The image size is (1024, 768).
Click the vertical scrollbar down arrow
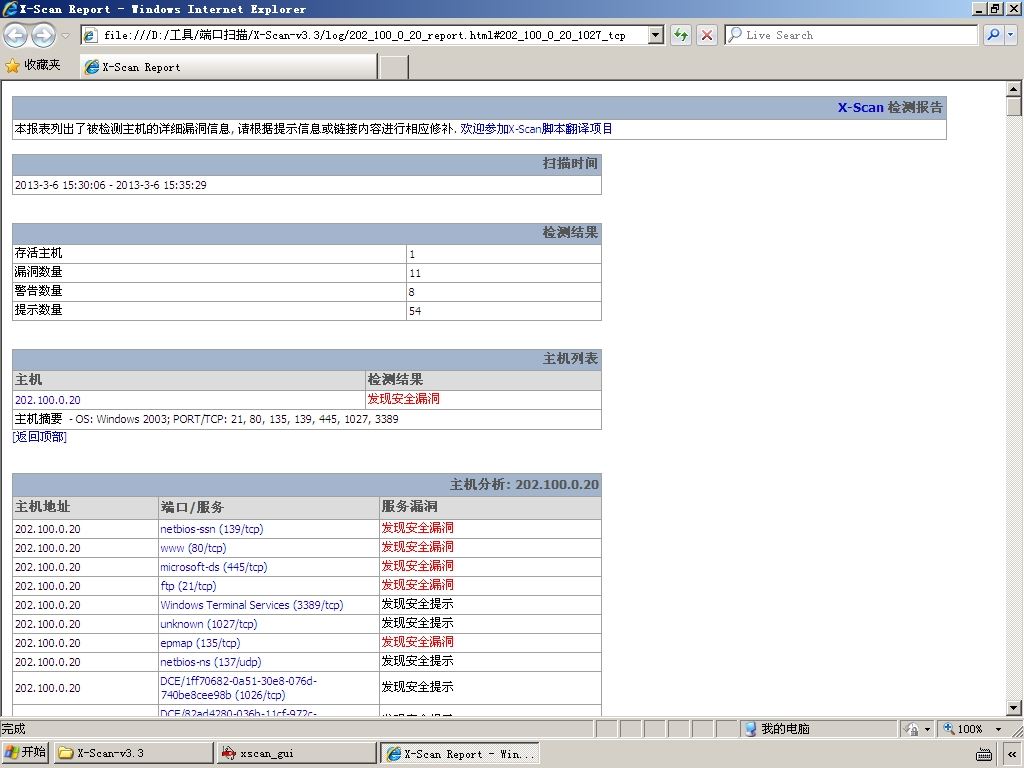click(x=1014, y=707)
